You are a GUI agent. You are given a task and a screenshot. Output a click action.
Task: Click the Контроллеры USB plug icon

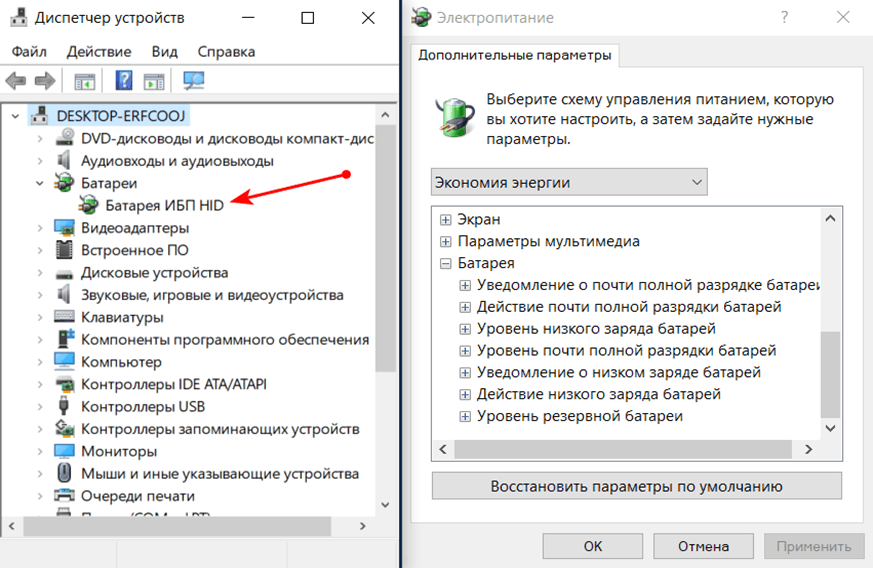64,406
